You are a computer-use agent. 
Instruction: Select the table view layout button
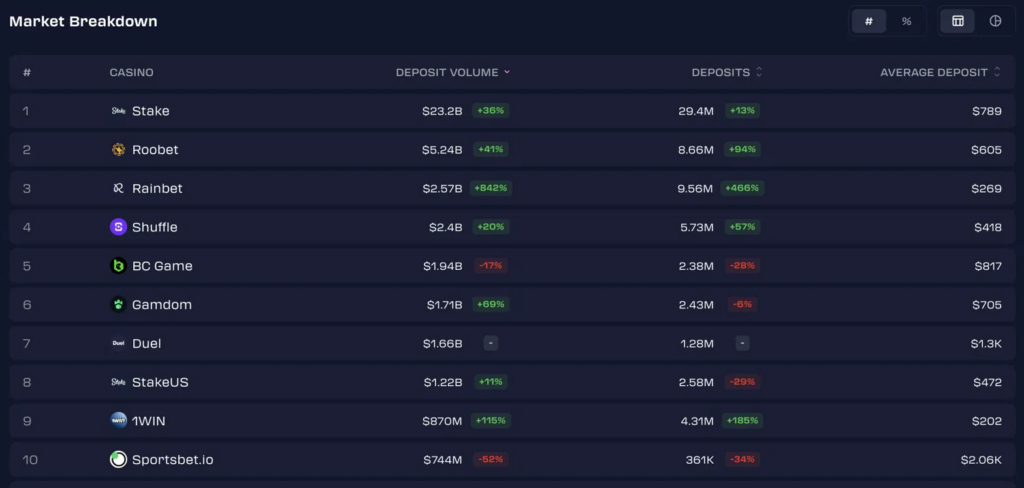(958, 21)
